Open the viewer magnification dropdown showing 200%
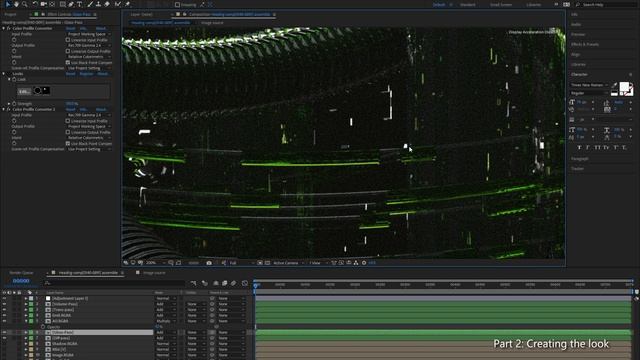Viewport: 640px width, 360px height. [x=156, y=263]
